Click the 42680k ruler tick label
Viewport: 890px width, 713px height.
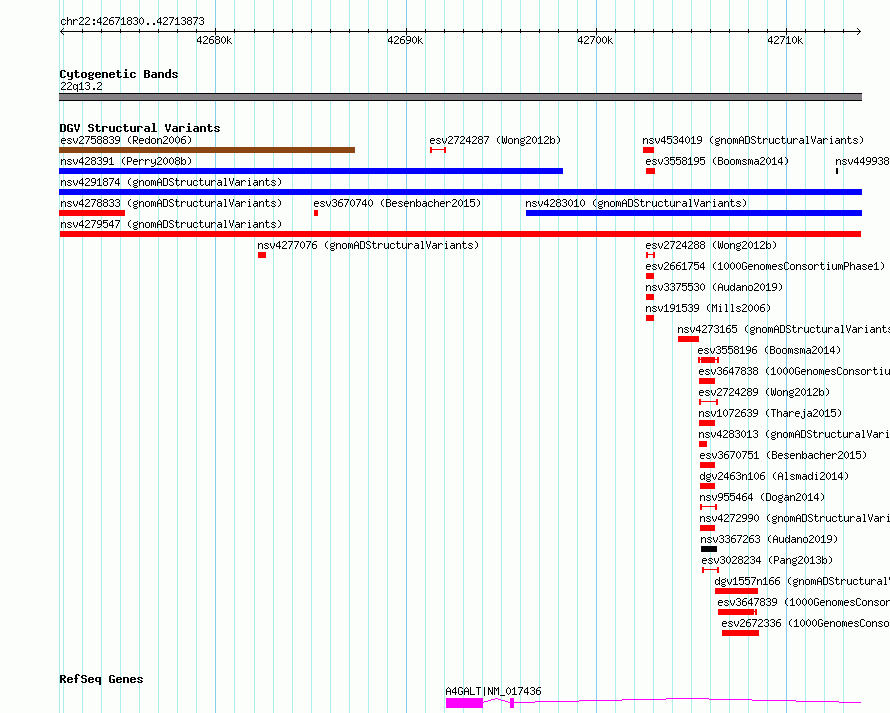click(x=214, y=40)
